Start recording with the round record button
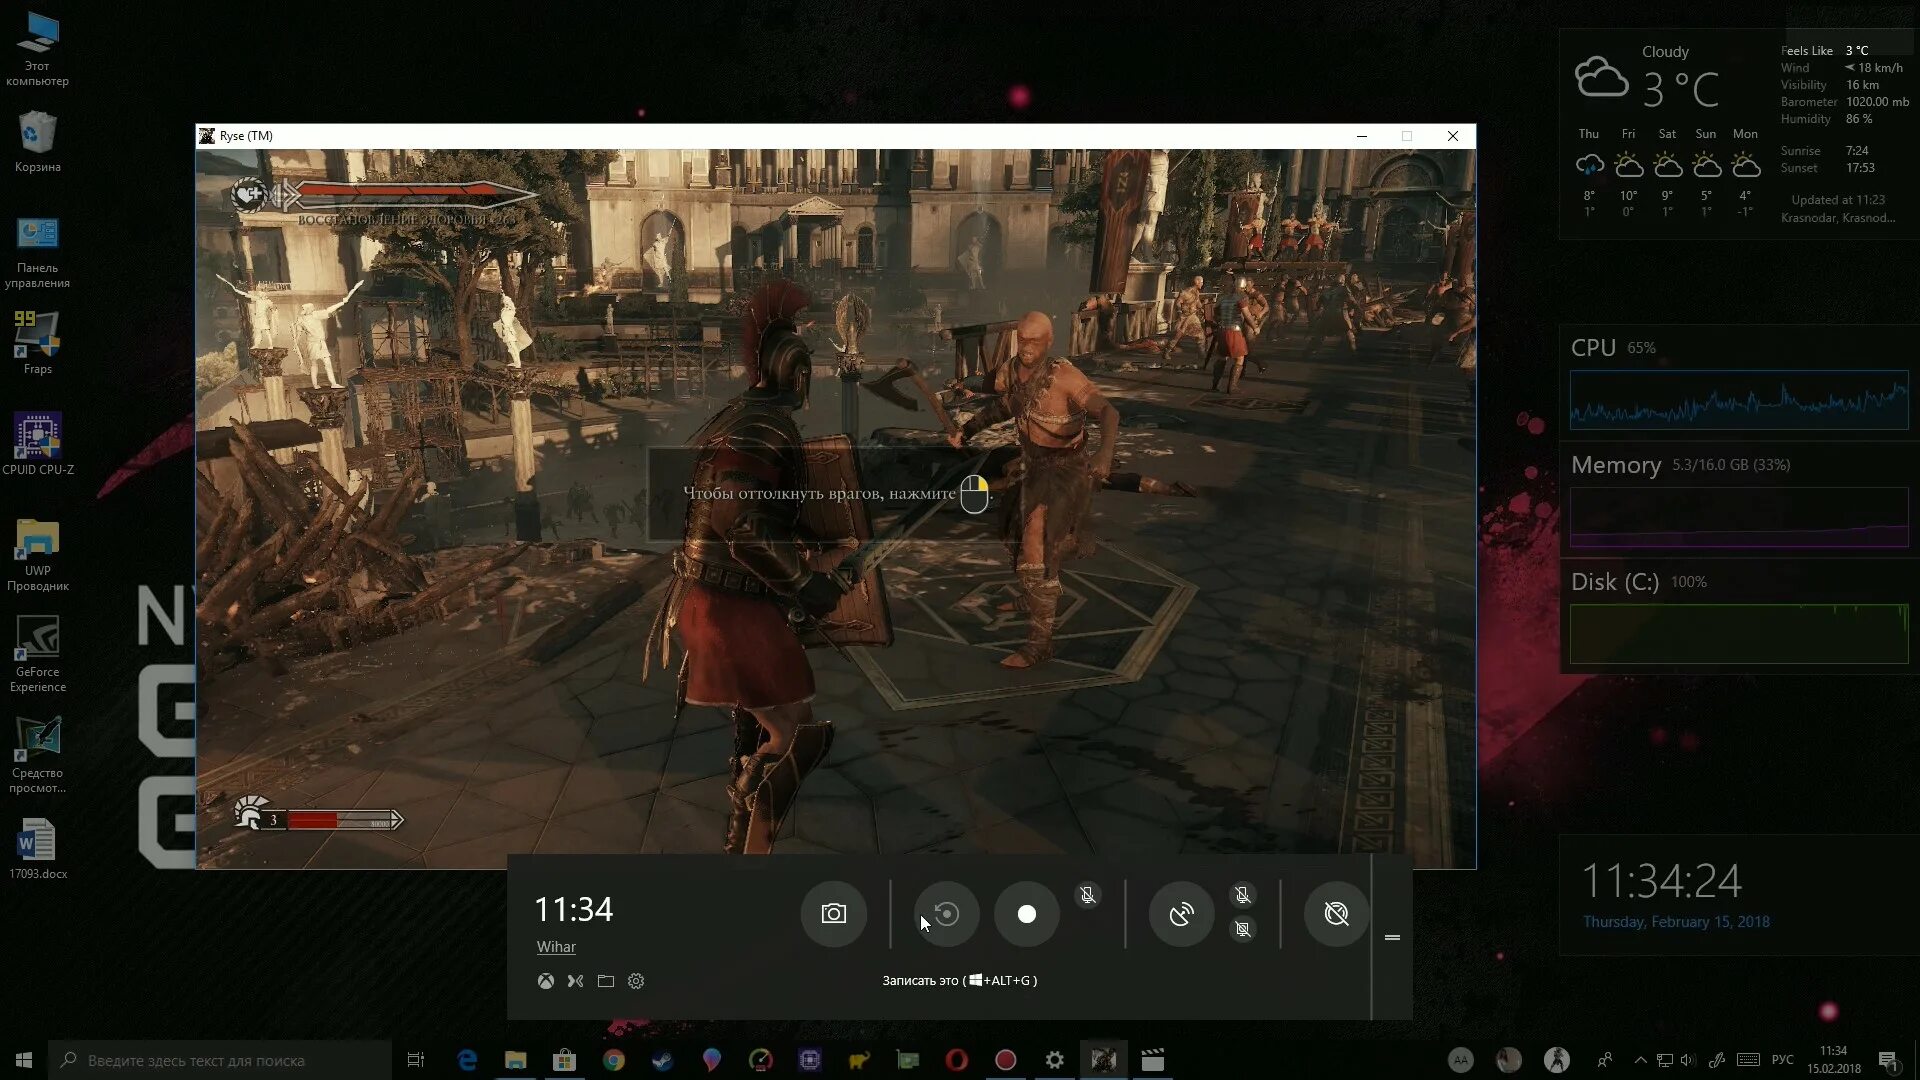Viewport: 1920px width, 1080px height. (x=1026, y=913)
